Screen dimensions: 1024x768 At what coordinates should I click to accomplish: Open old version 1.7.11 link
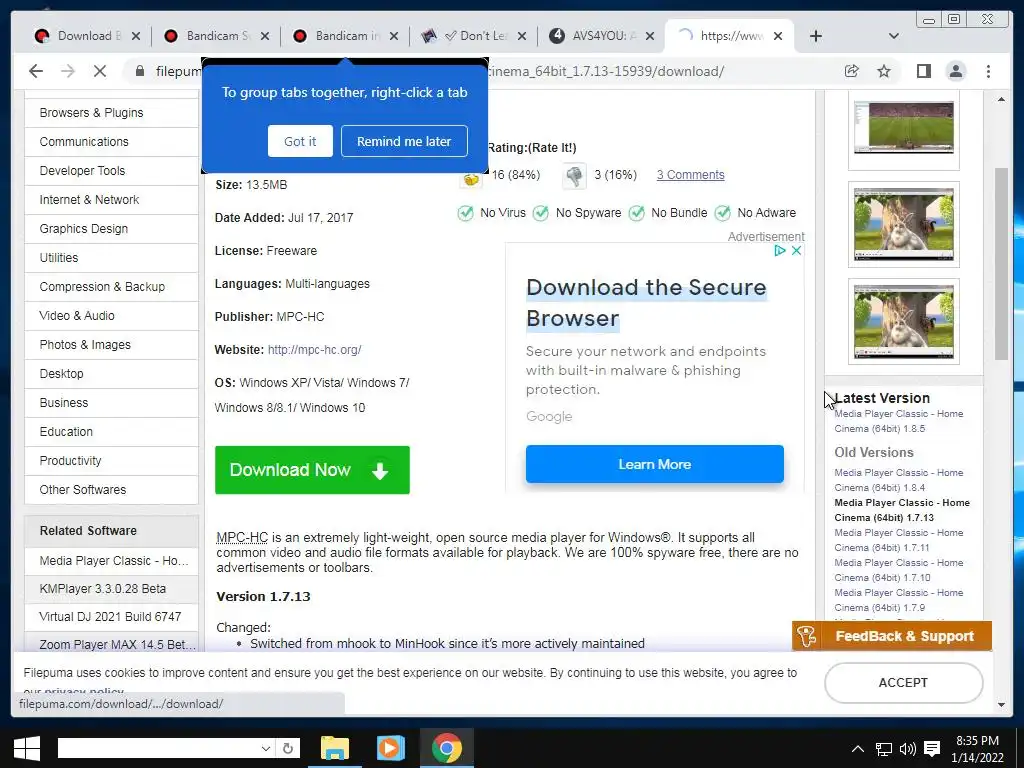pyautogui.click(x=899, y=540)
